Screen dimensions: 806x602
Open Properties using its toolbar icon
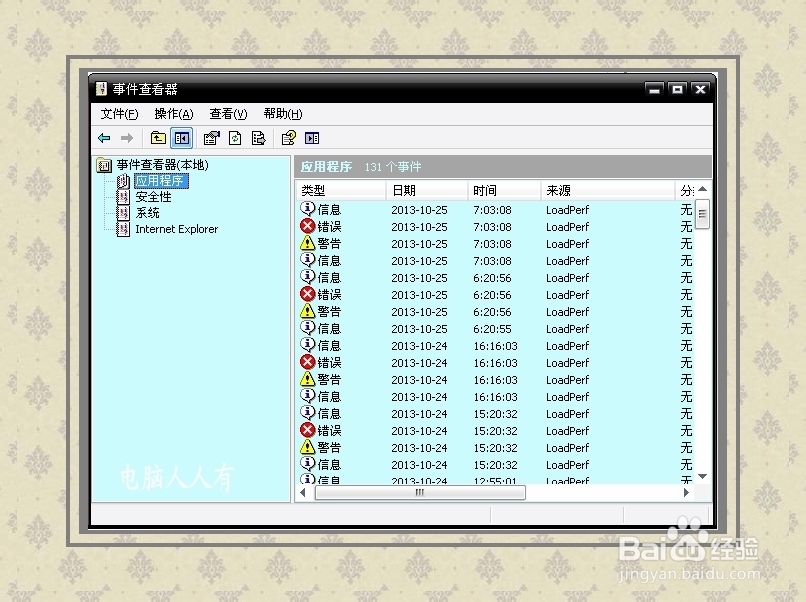coord(211,137)
